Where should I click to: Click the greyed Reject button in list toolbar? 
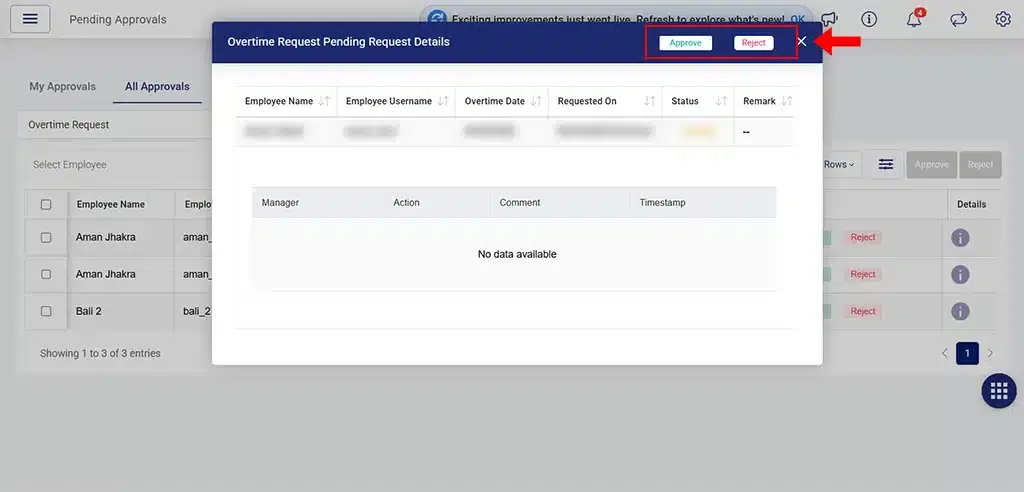[980, 165]
